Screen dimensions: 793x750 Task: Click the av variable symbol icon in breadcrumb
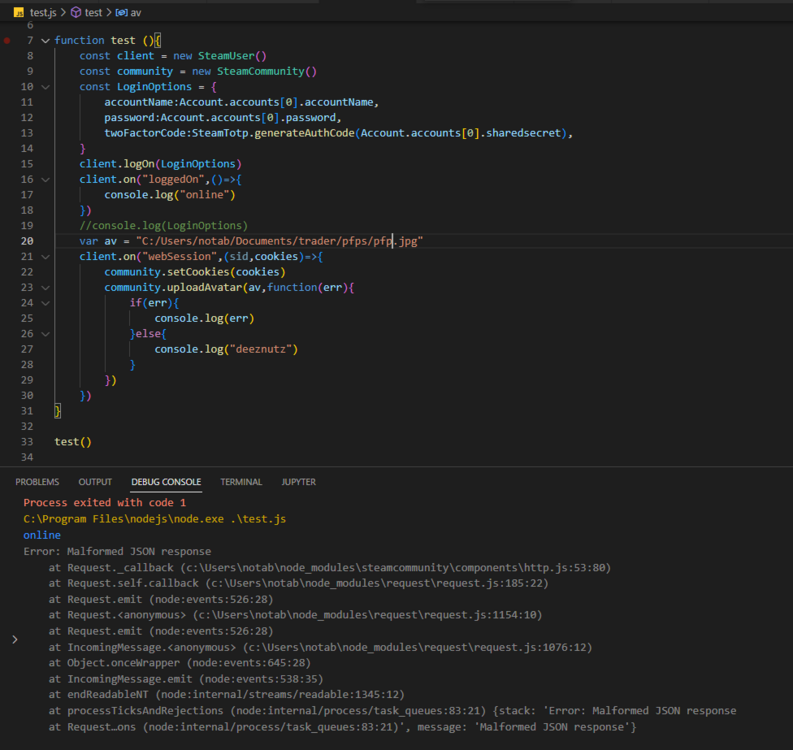[x=121, y=12]
